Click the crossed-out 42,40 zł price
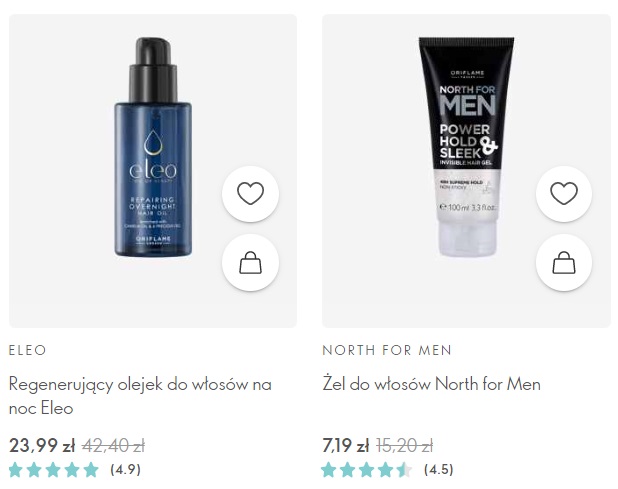 tap(114, 446)
